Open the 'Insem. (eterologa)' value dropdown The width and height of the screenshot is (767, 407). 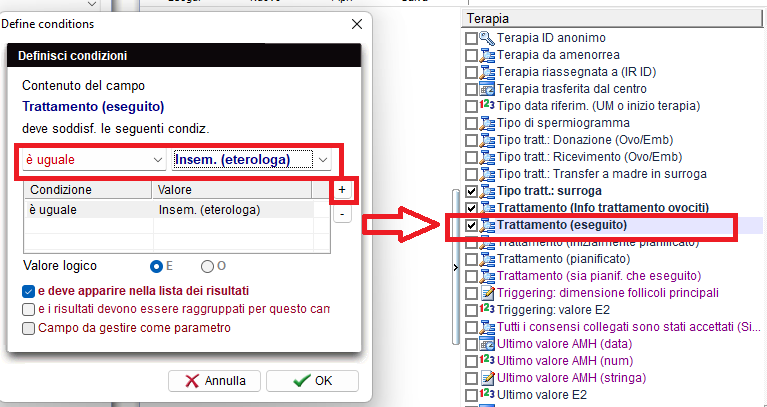(323, 160)
